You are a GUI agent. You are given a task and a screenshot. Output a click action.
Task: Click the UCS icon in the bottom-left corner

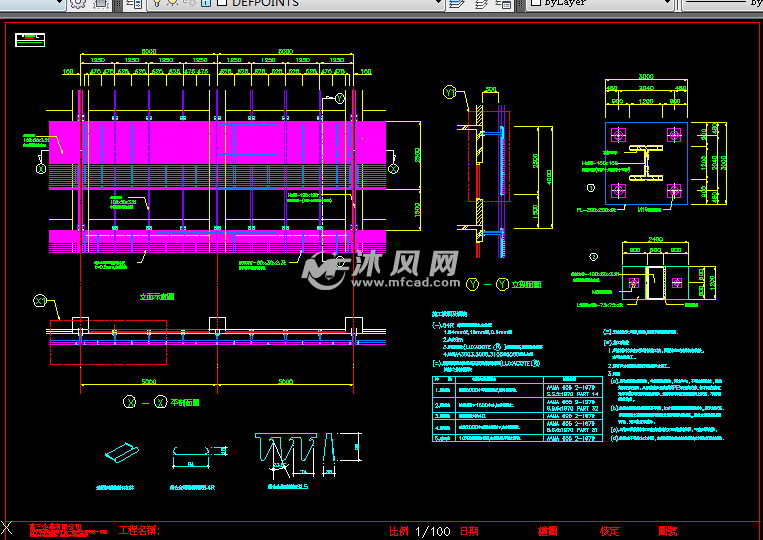tap(8, 528)
